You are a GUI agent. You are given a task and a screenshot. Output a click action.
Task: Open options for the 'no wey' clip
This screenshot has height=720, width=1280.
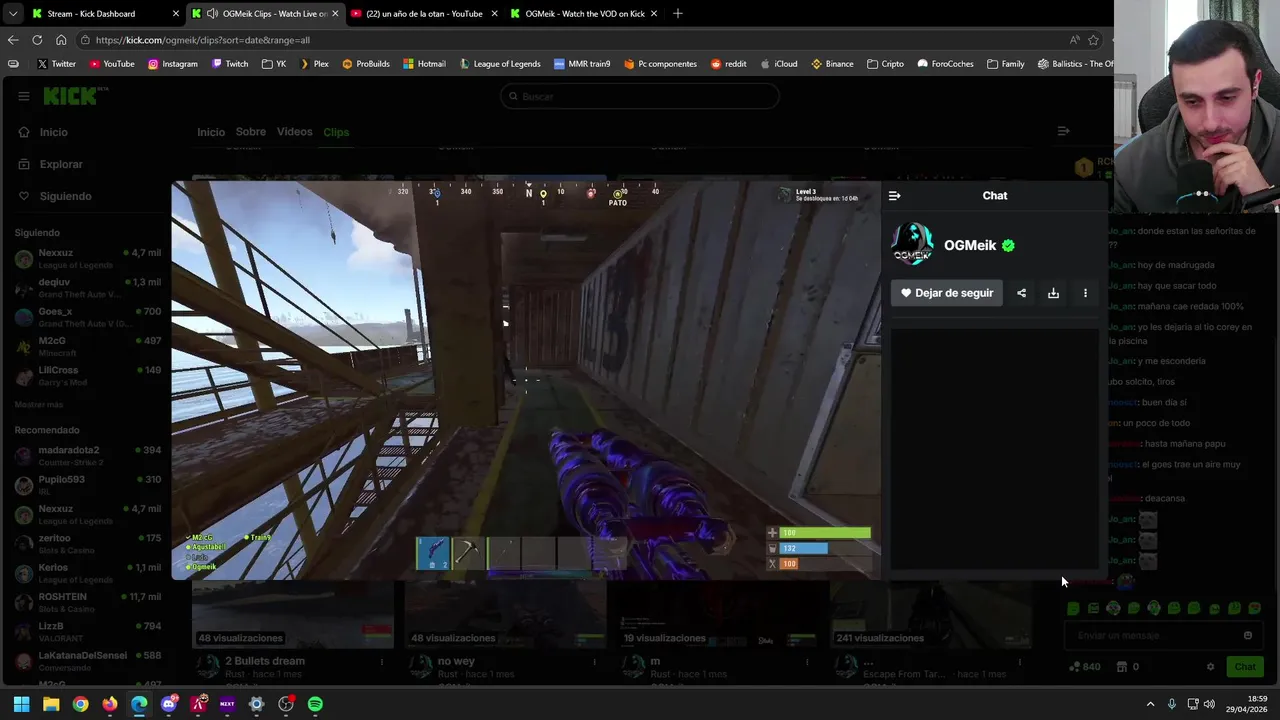pyautogui.click(x=594, y=661)
